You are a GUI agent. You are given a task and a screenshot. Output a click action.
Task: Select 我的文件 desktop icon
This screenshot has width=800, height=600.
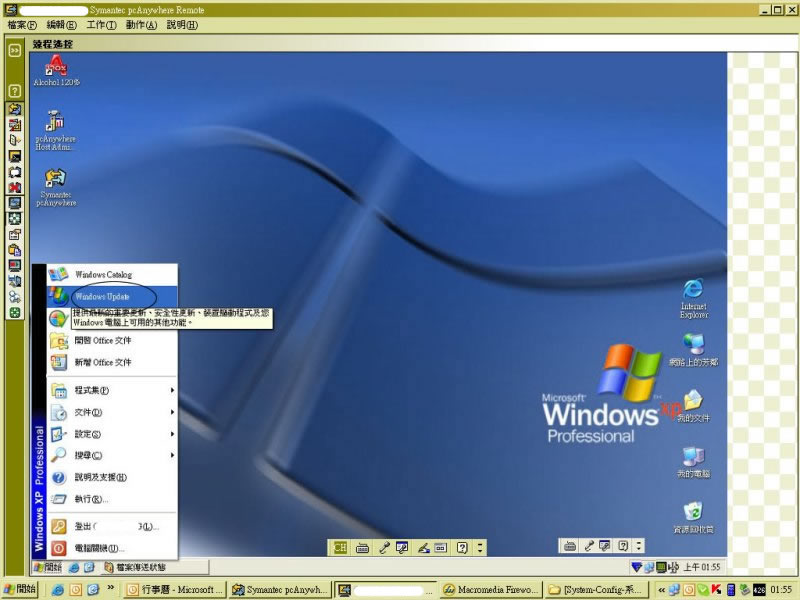click(693, 406)
